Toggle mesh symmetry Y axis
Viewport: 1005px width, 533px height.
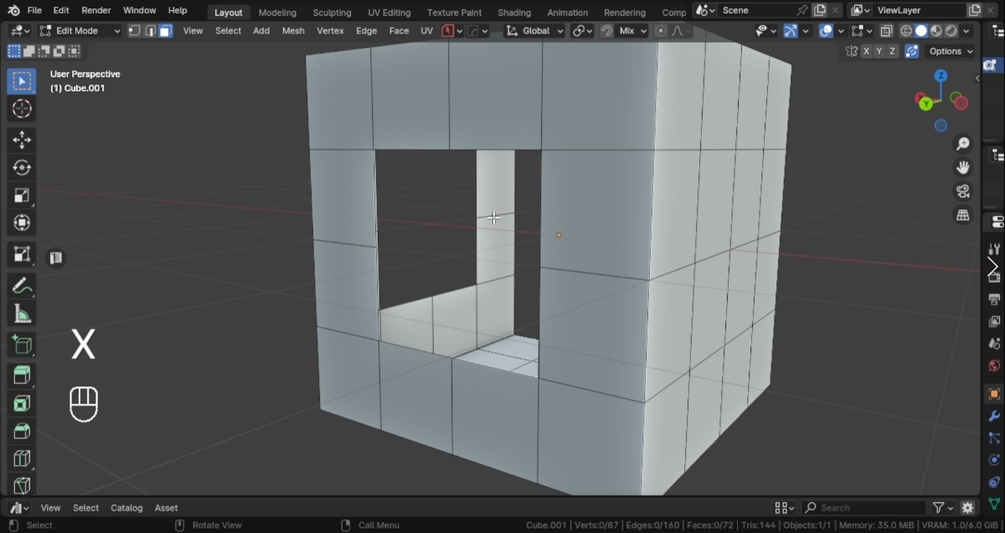879,51
